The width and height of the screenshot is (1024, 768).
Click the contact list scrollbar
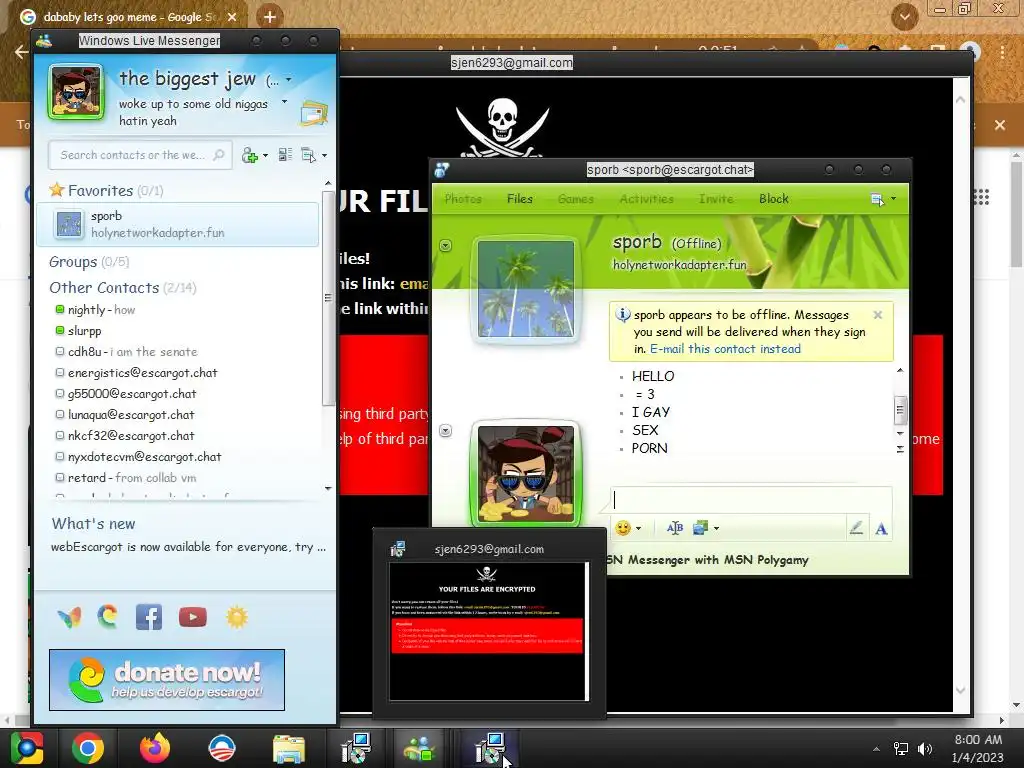point(328,298)
